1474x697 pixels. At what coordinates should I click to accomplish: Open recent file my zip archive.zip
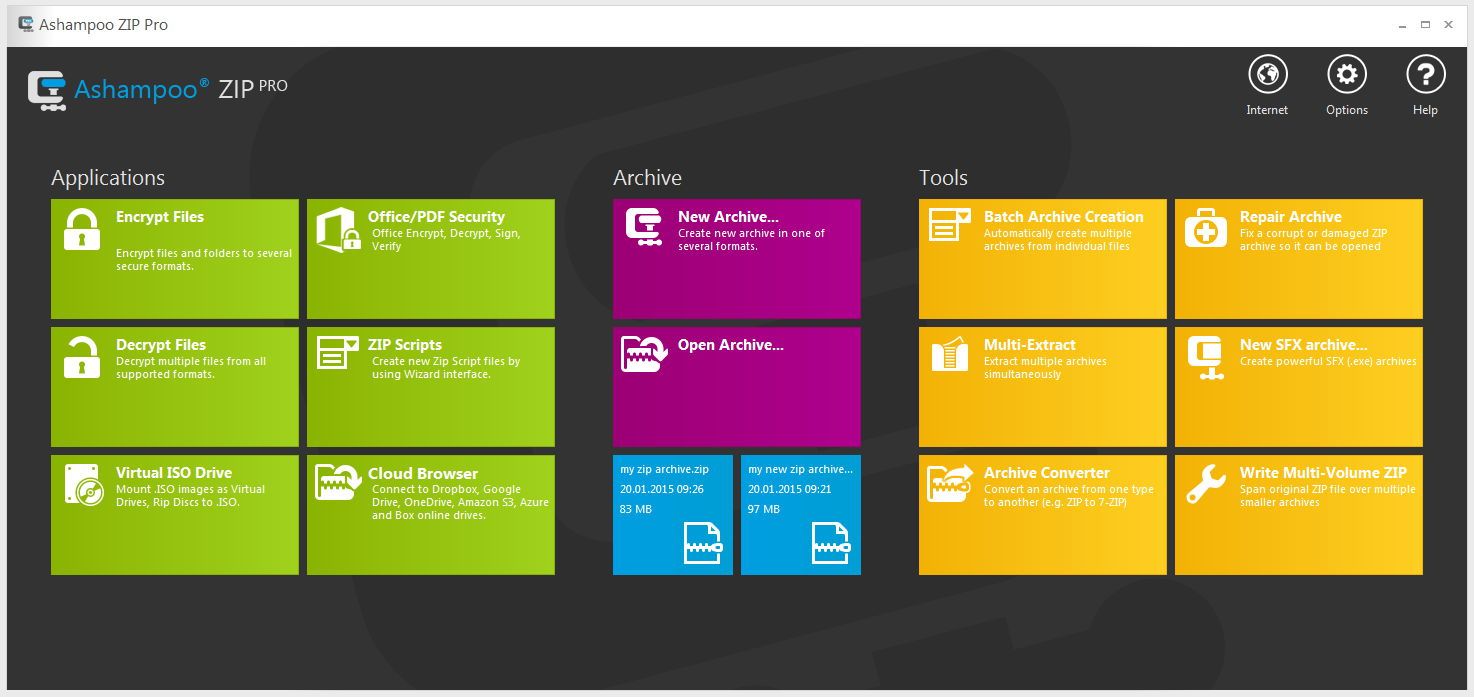672,514
